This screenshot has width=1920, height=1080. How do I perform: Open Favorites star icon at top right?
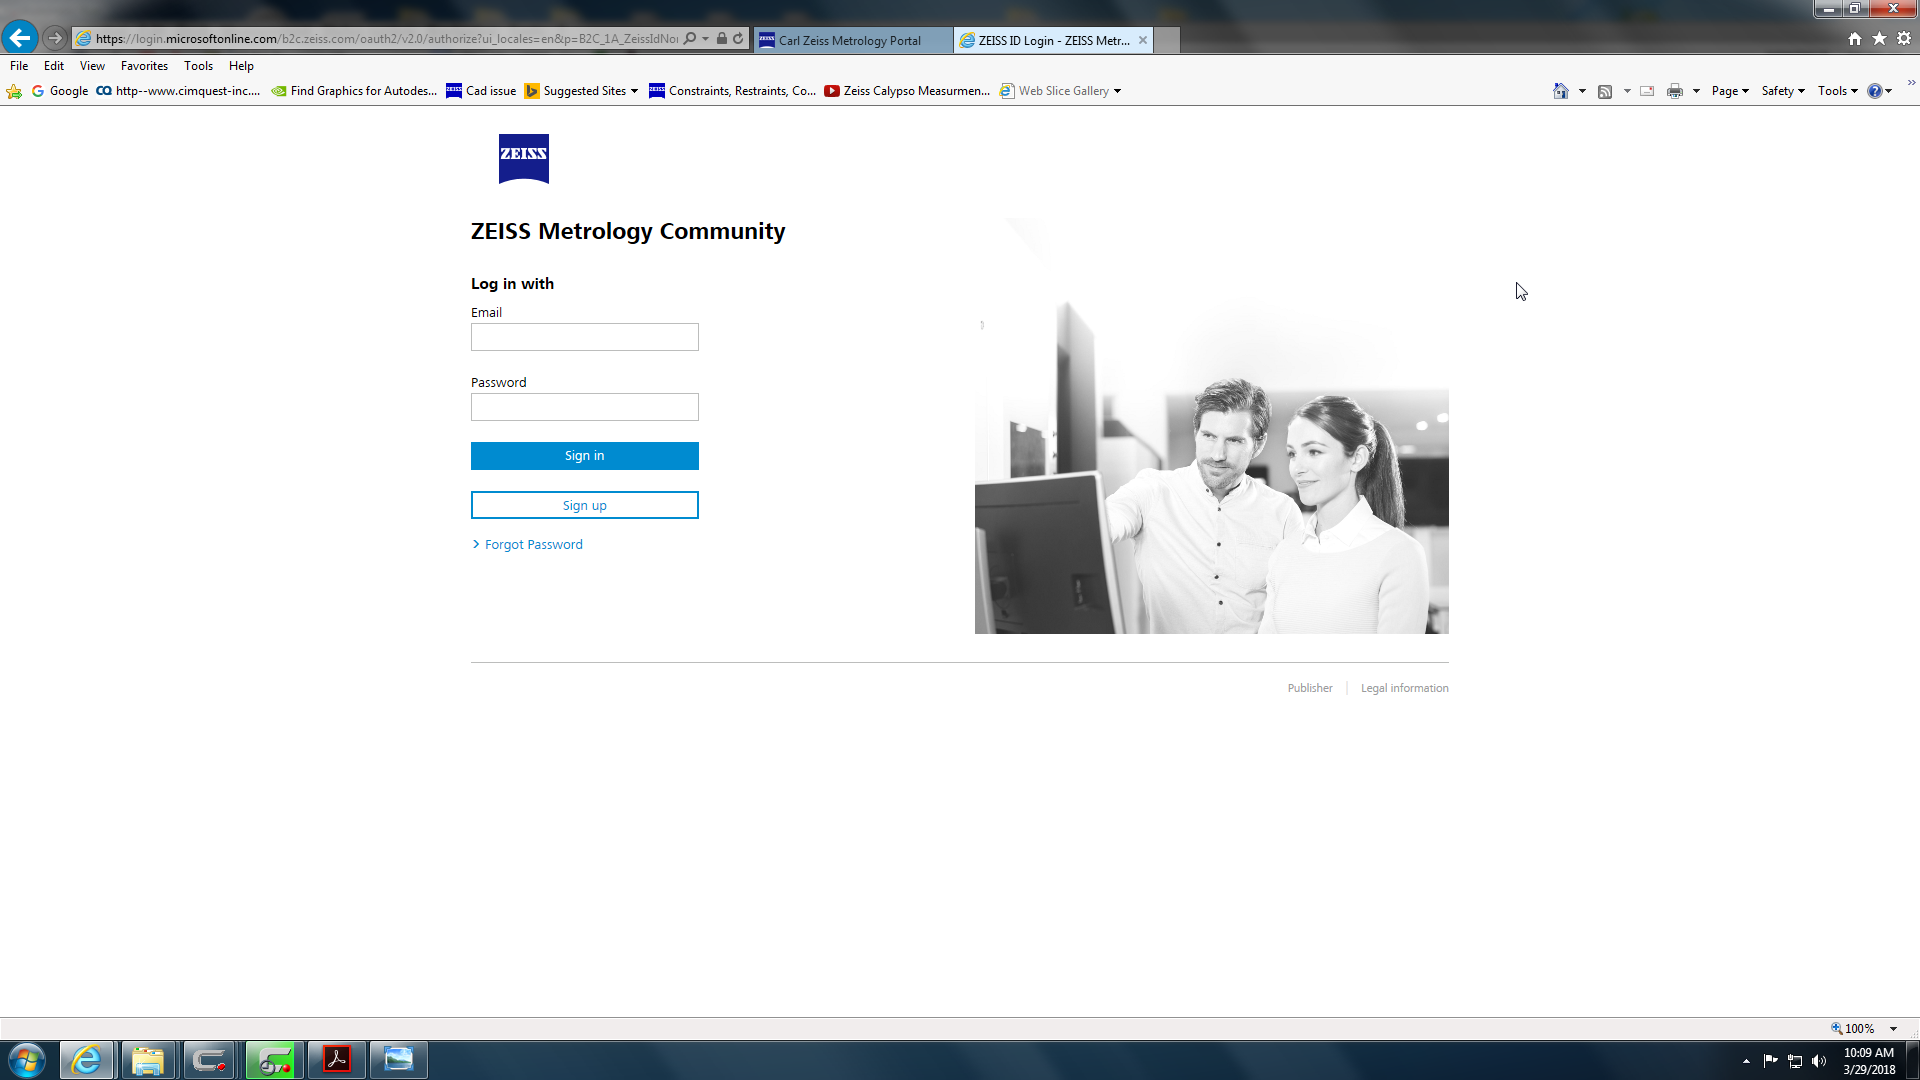(1879, 39)
